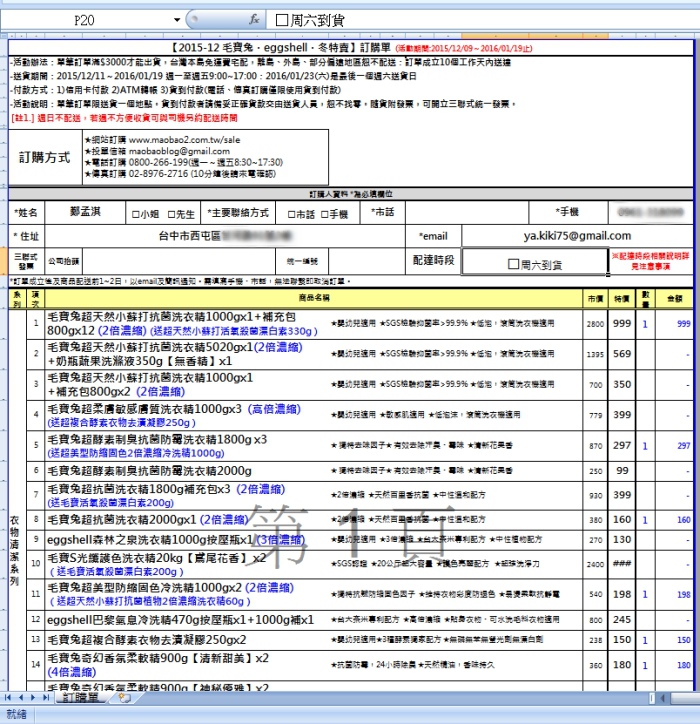The width and height of the screenshot is (700, 724).
Task: Tick the 周六到貨 checkbox in the 配達時段 cell
Action: point(513,264)
